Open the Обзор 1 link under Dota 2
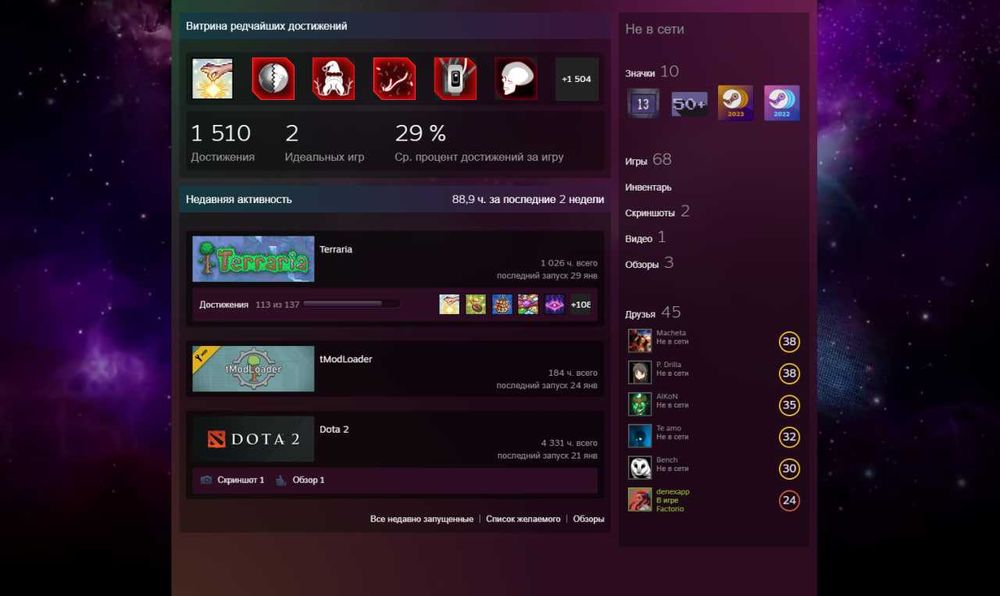 (x=309, y=480)
